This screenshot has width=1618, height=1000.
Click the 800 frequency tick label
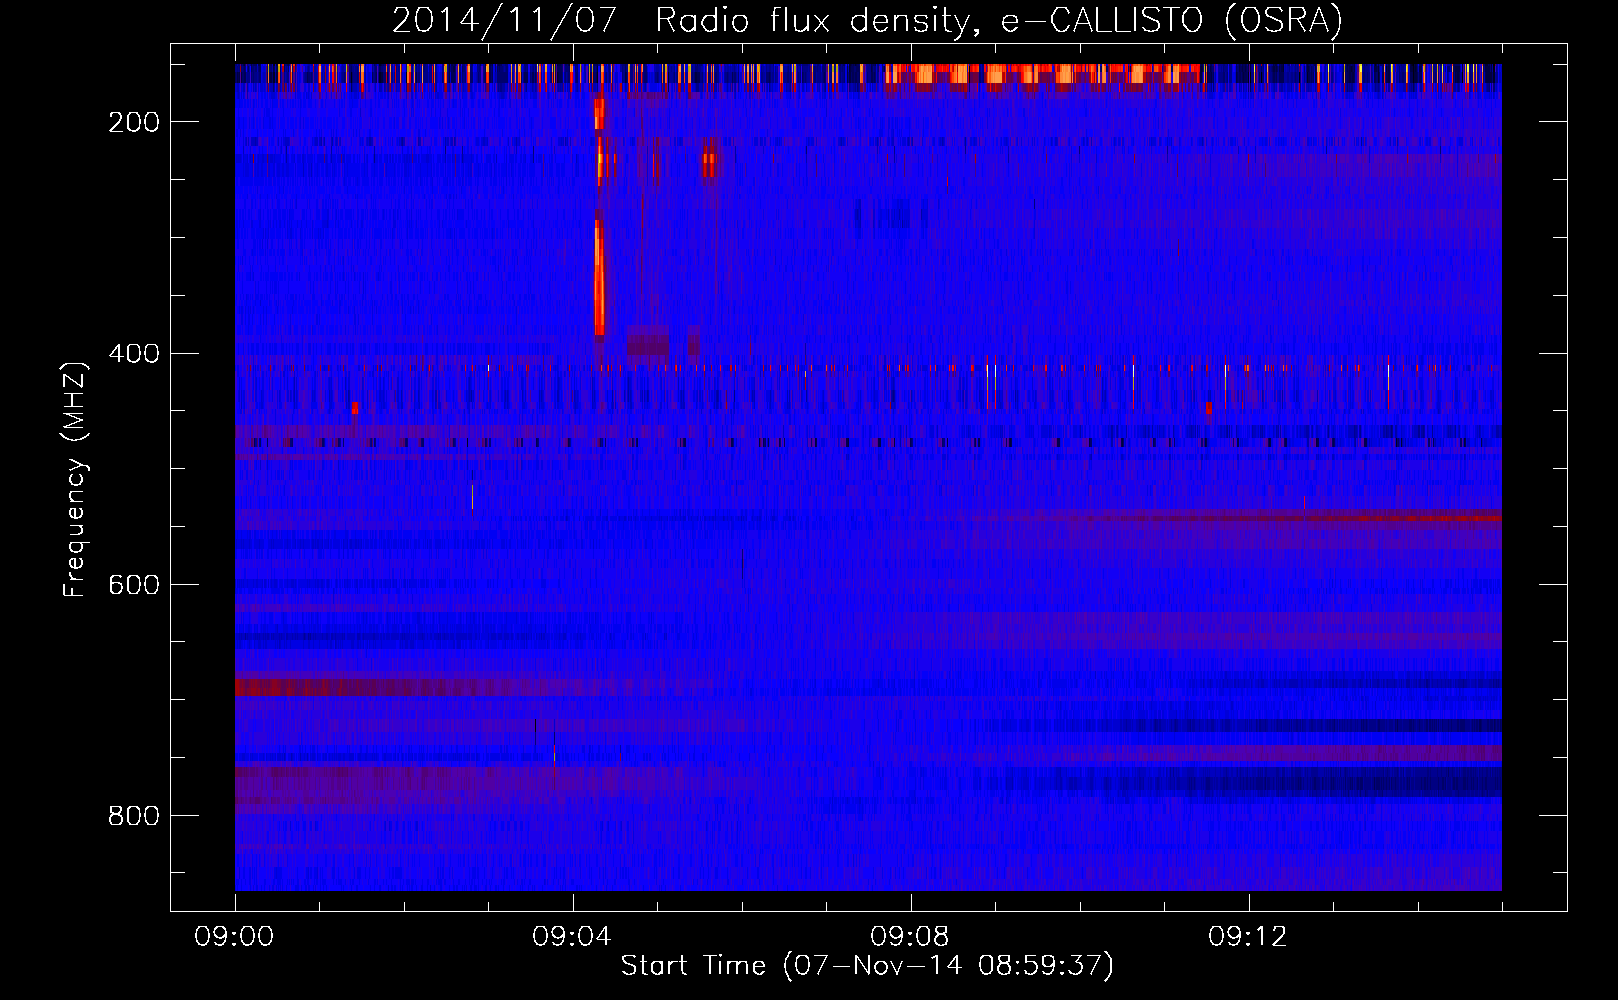pos(133,817)
